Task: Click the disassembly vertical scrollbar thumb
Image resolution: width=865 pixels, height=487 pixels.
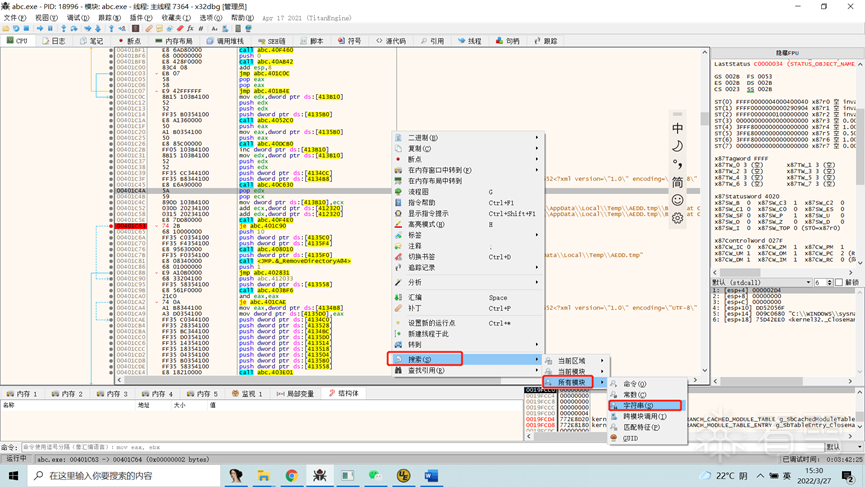Action: 704,119
